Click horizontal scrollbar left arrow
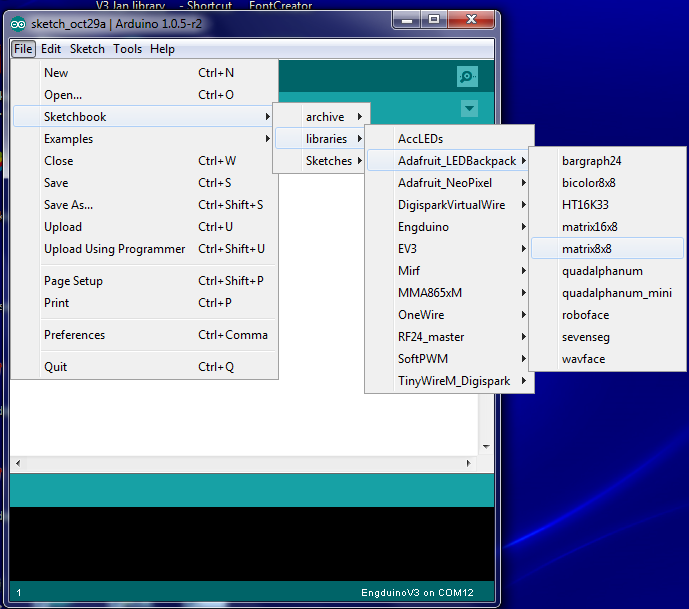This screenshot has height=609, width=689. 18,463
